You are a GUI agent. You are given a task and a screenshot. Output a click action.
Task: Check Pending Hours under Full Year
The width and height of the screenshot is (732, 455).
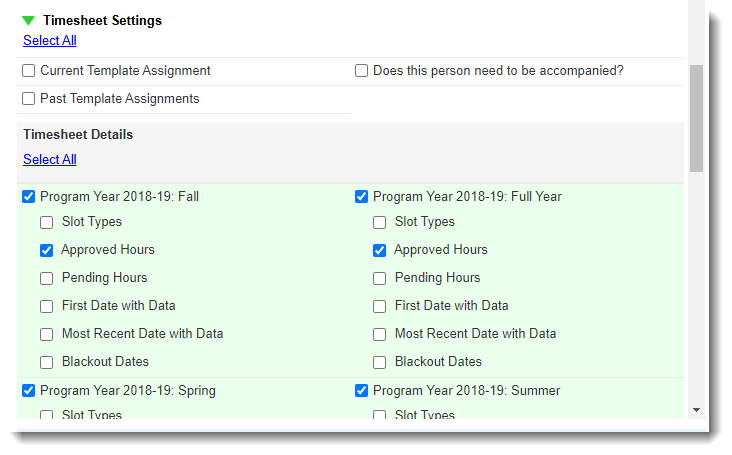[x=380, y=278]
